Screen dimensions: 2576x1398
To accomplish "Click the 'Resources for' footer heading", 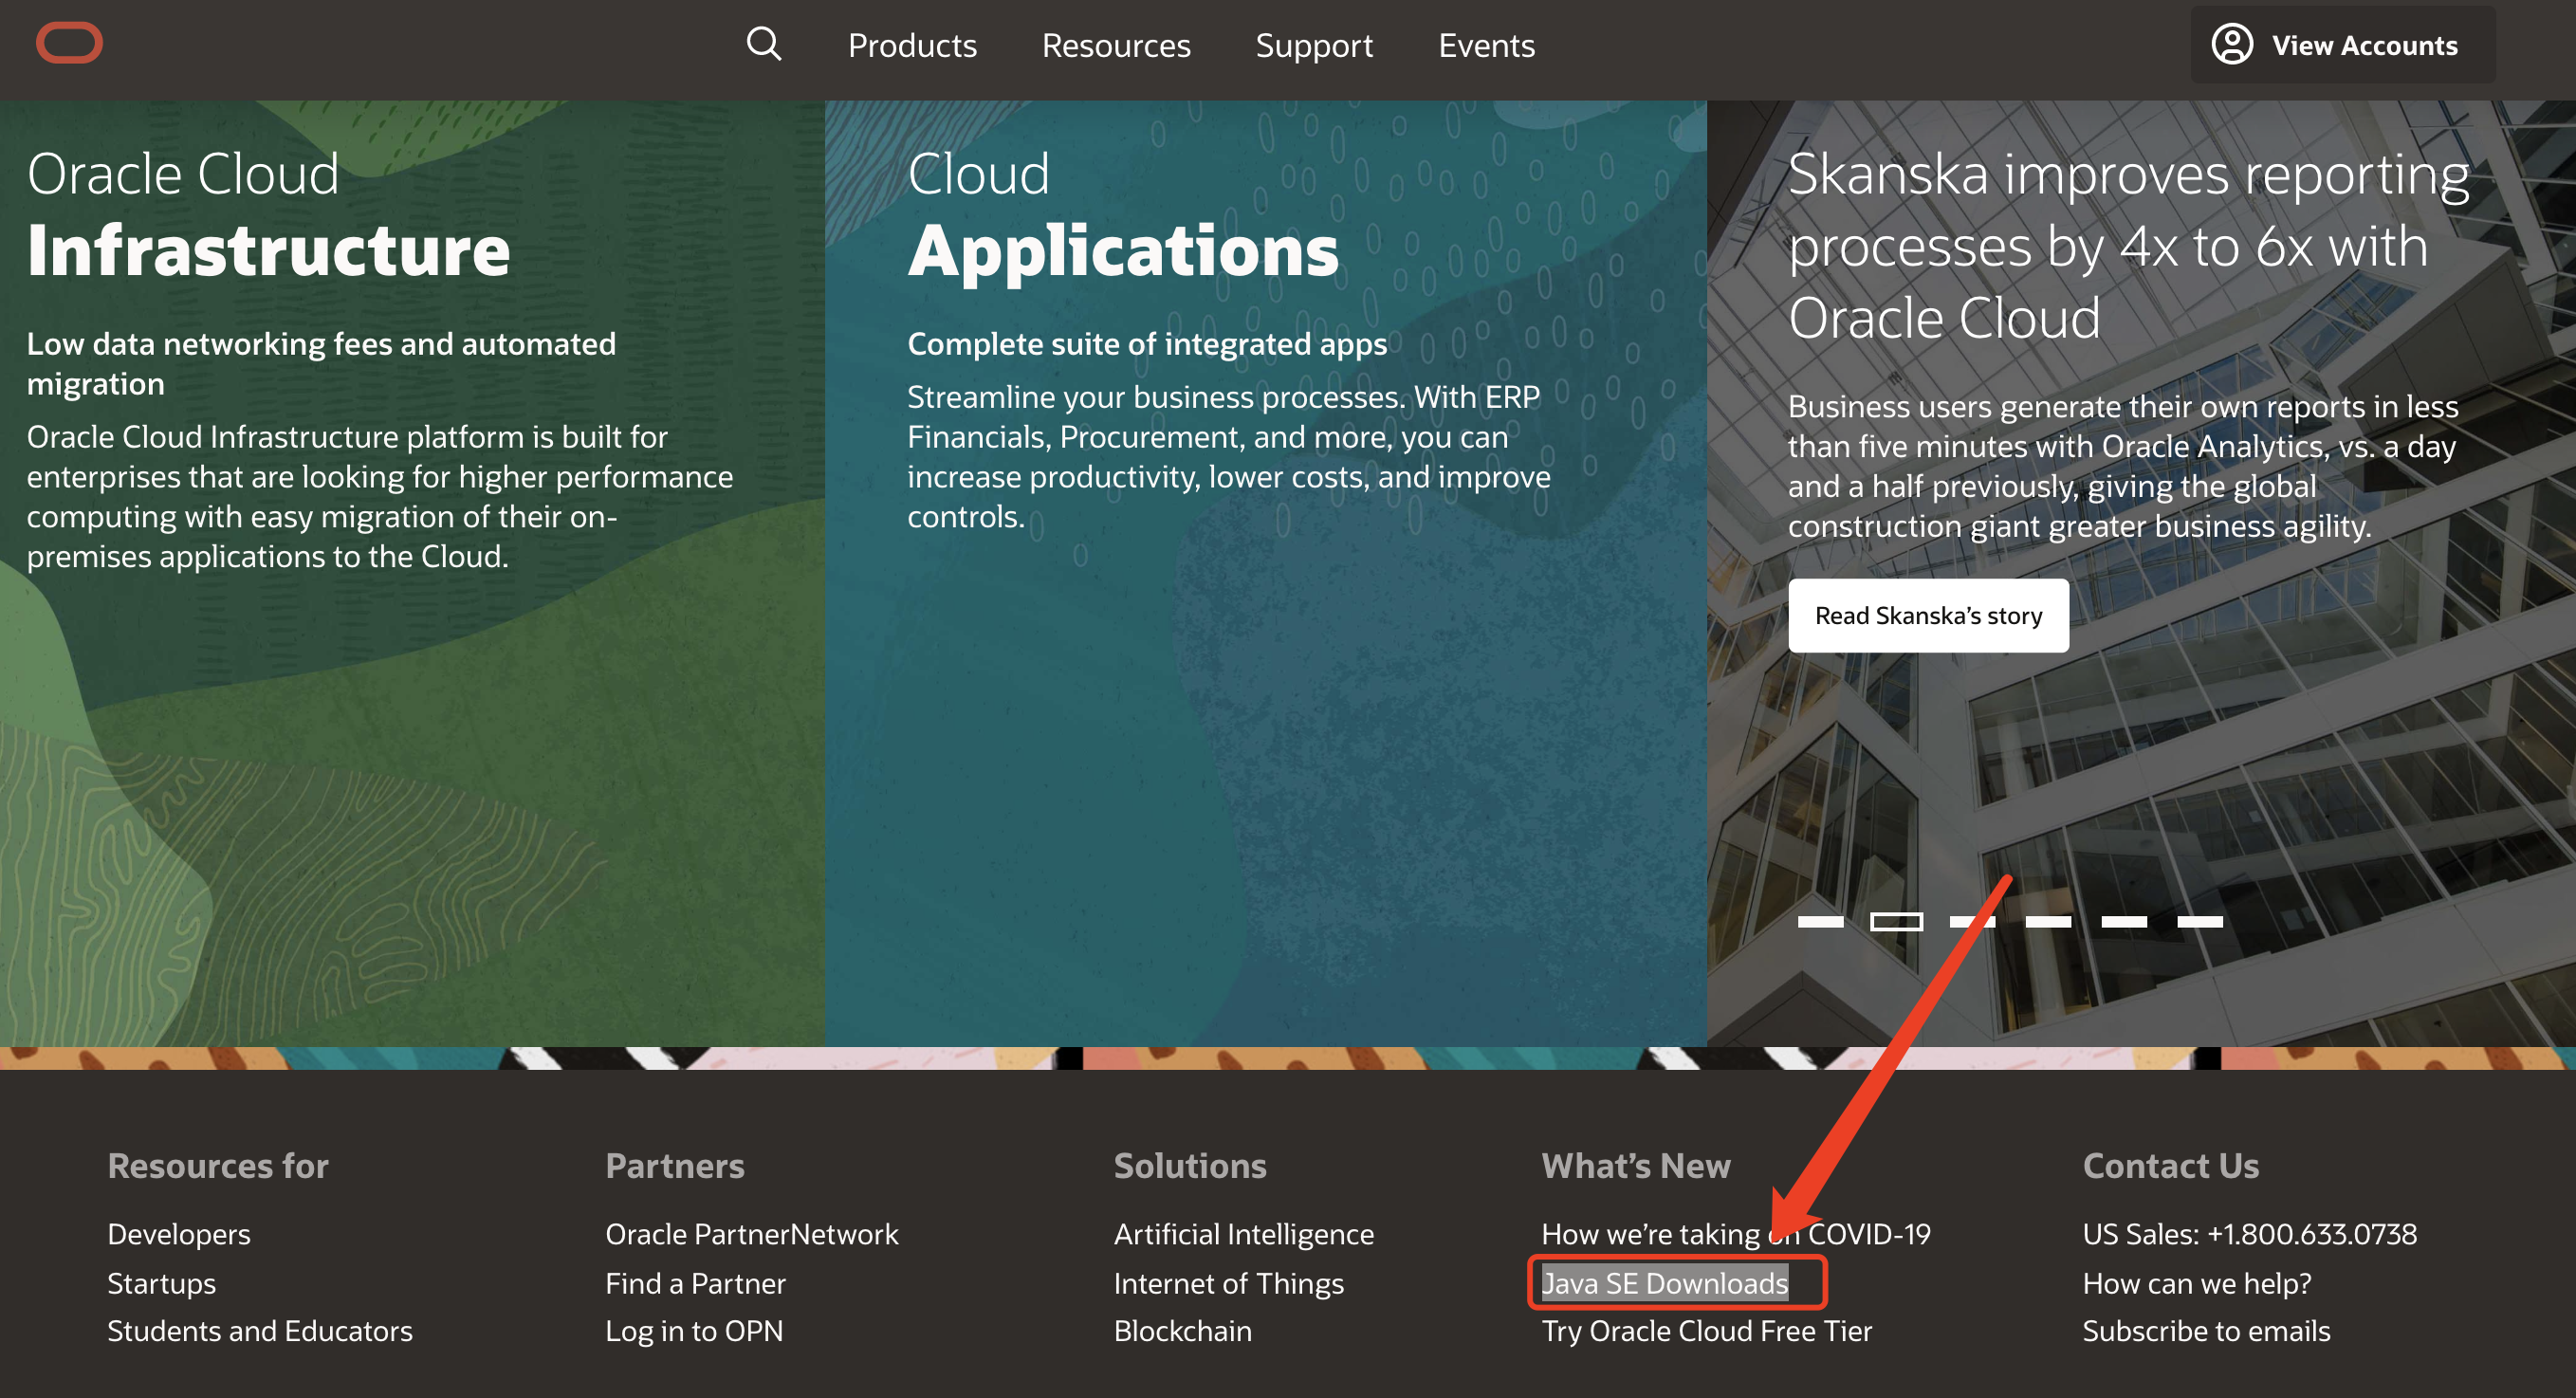I will (x=218, y=1166).
